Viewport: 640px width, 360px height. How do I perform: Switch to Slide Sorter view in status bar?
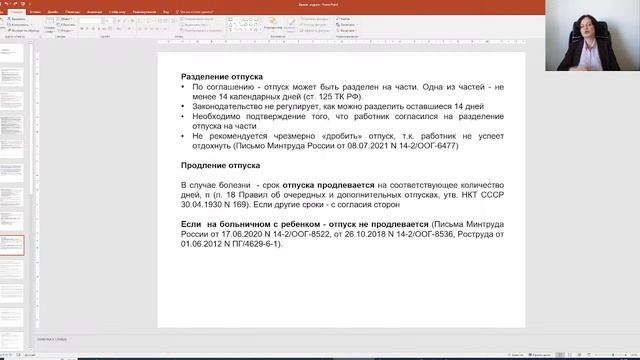point(570,355)
